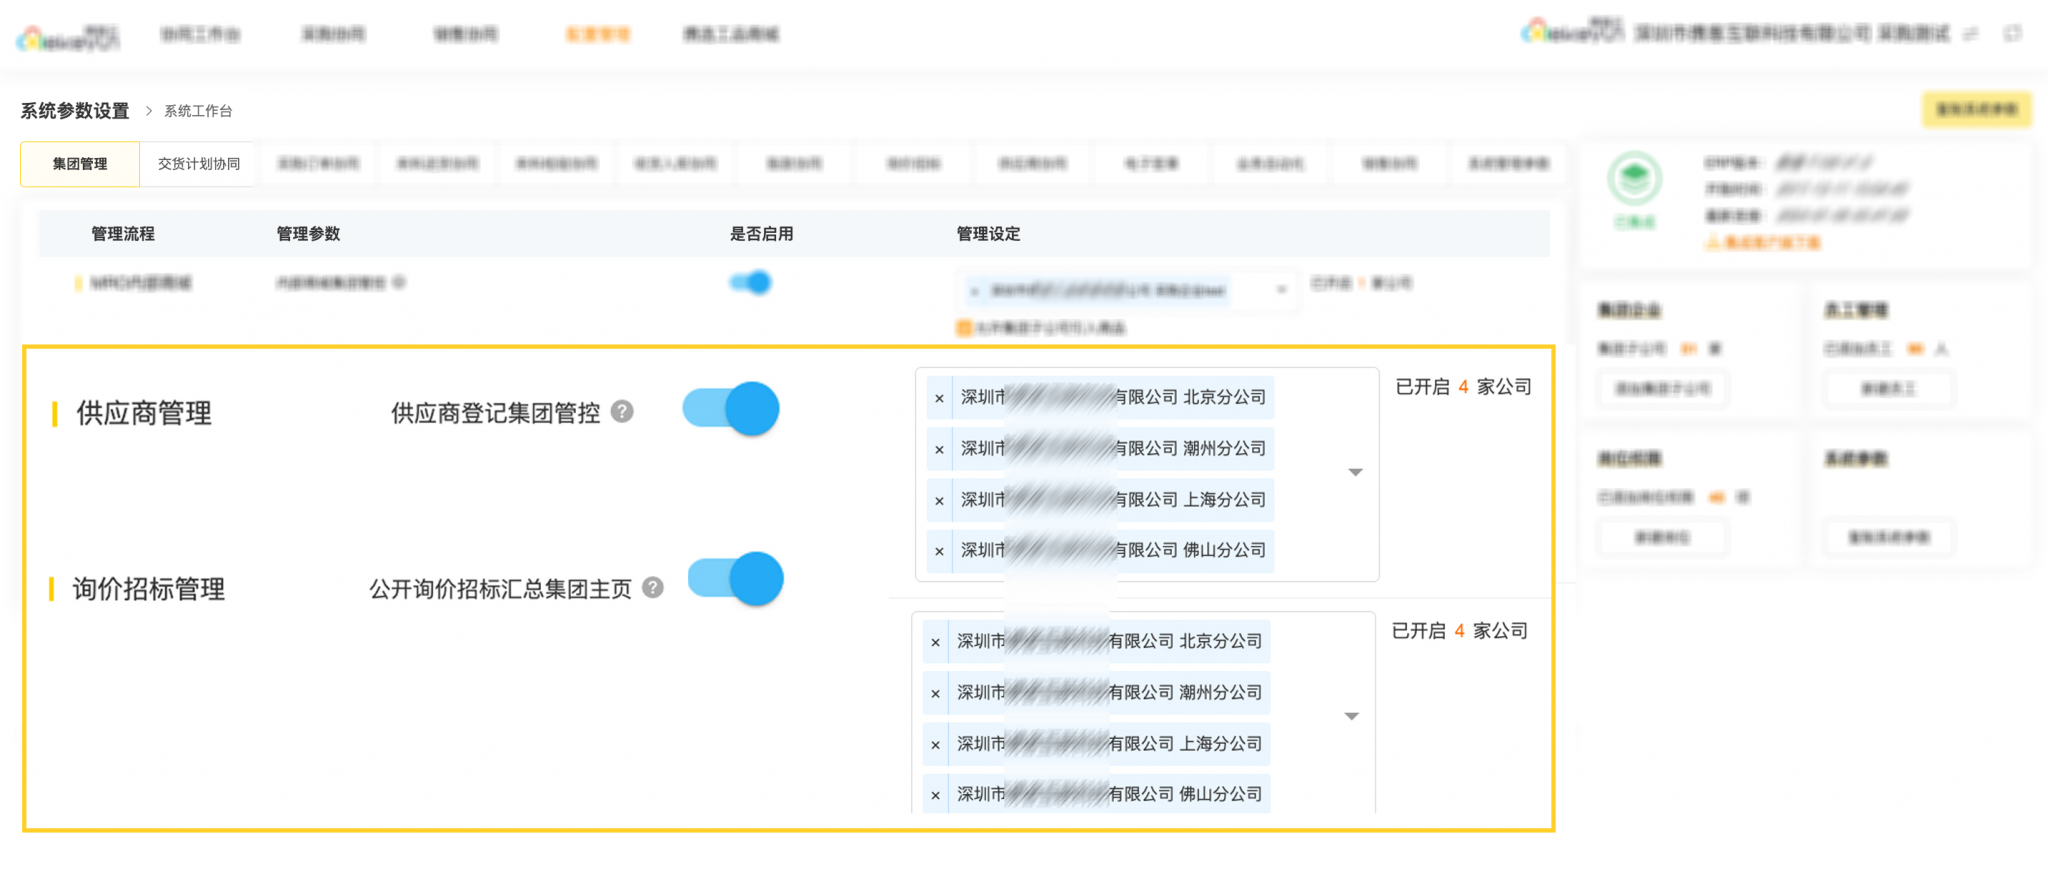Remove 北京分公司 tag in 询价招标管理 list
Screen dimensions: 2048x869
coord(935,642)
